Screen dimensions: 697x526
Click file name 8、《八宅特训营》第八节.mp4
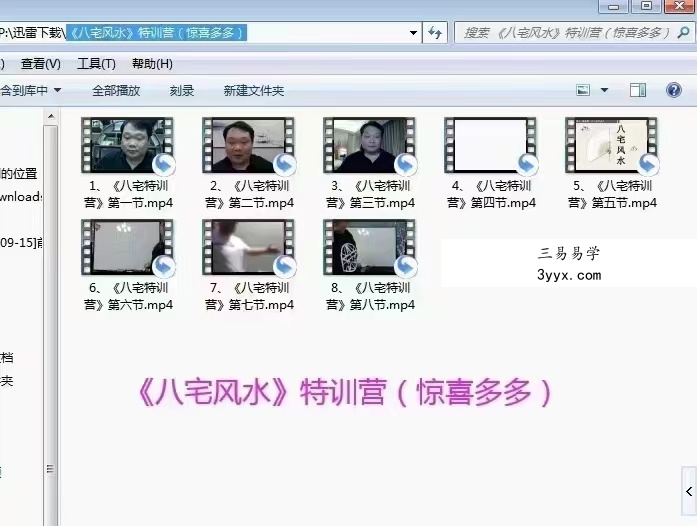click(x=370, y=296)
